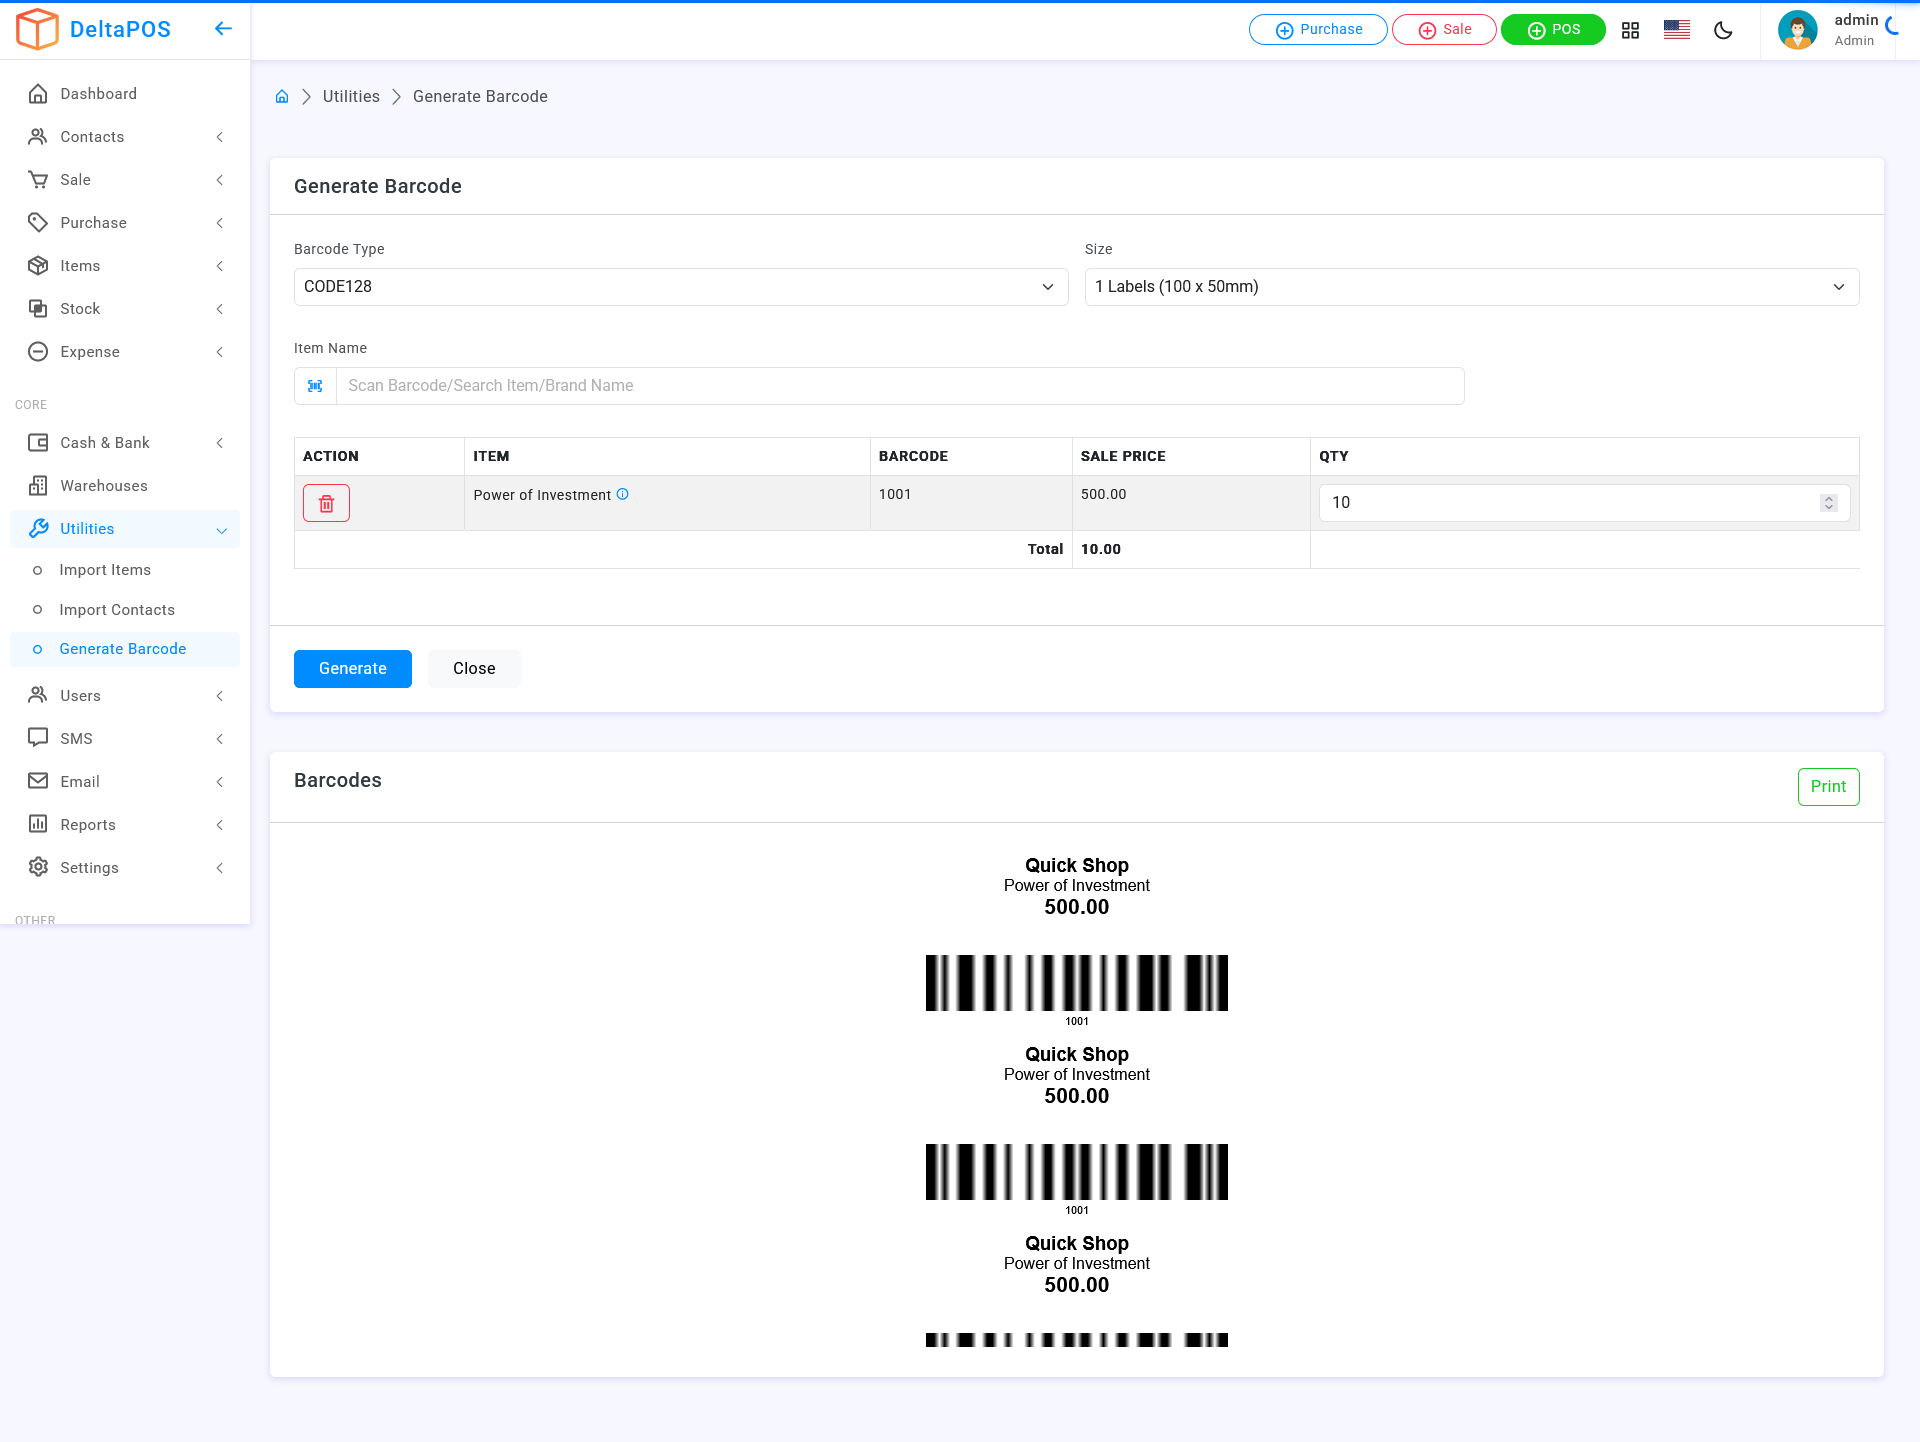Screen dimensions: 1920x1442
Task: Change language via the US flag
Action: pyautogui.click(x=1677, y=30)
